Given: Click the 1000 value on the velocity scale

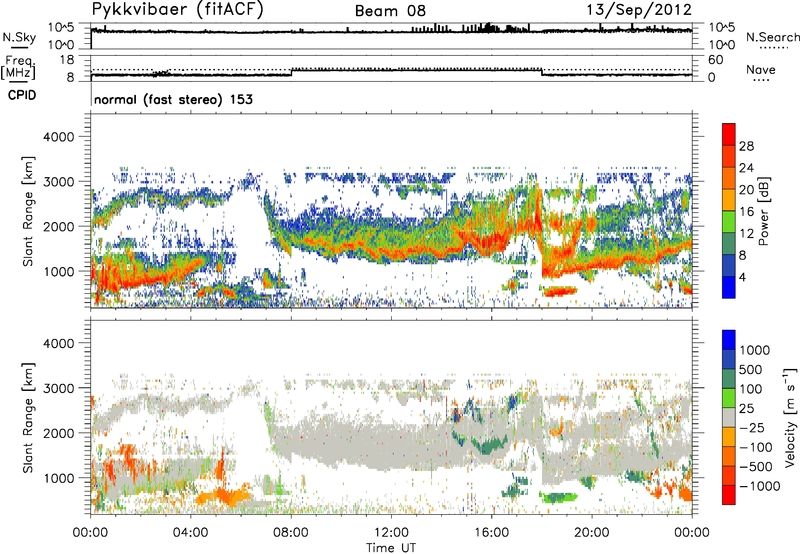Looking at the screenshot, I should pyautogui.click(x=755, y=350).
